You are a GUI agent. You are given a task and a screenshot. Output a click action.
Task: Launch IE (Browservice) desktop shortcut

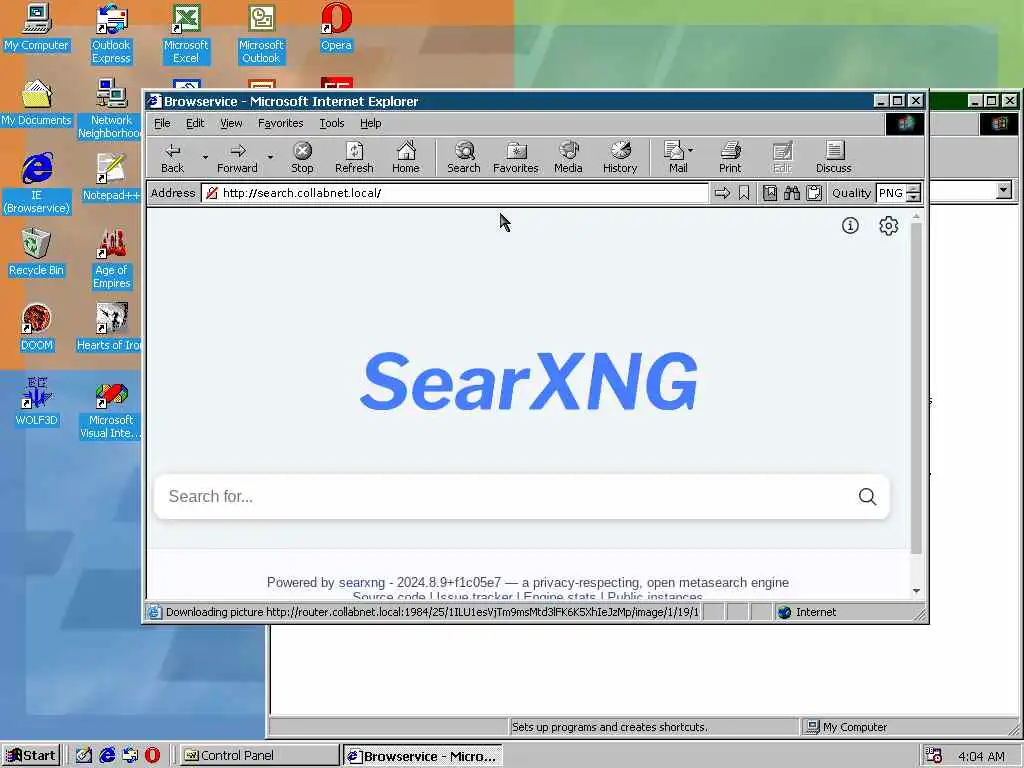pos(37,184)
